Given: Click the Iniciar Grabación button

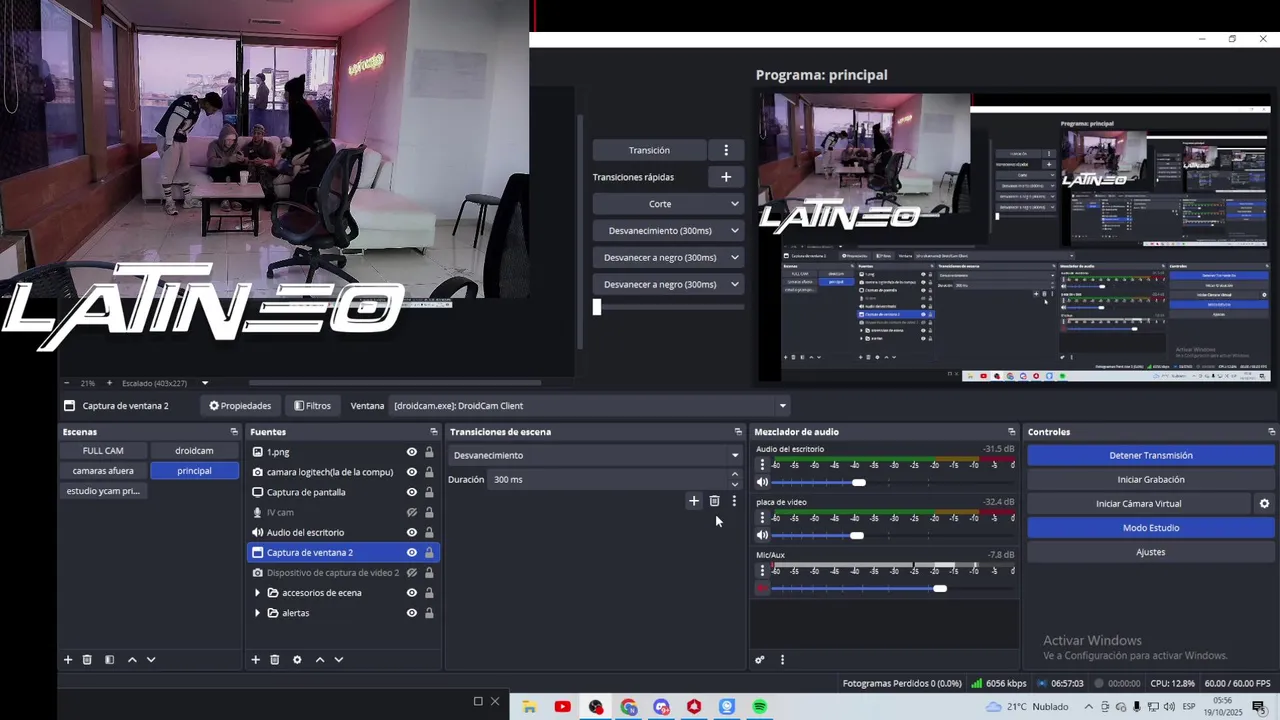Looking at the screenshot, I should [x=1151, y=480].
